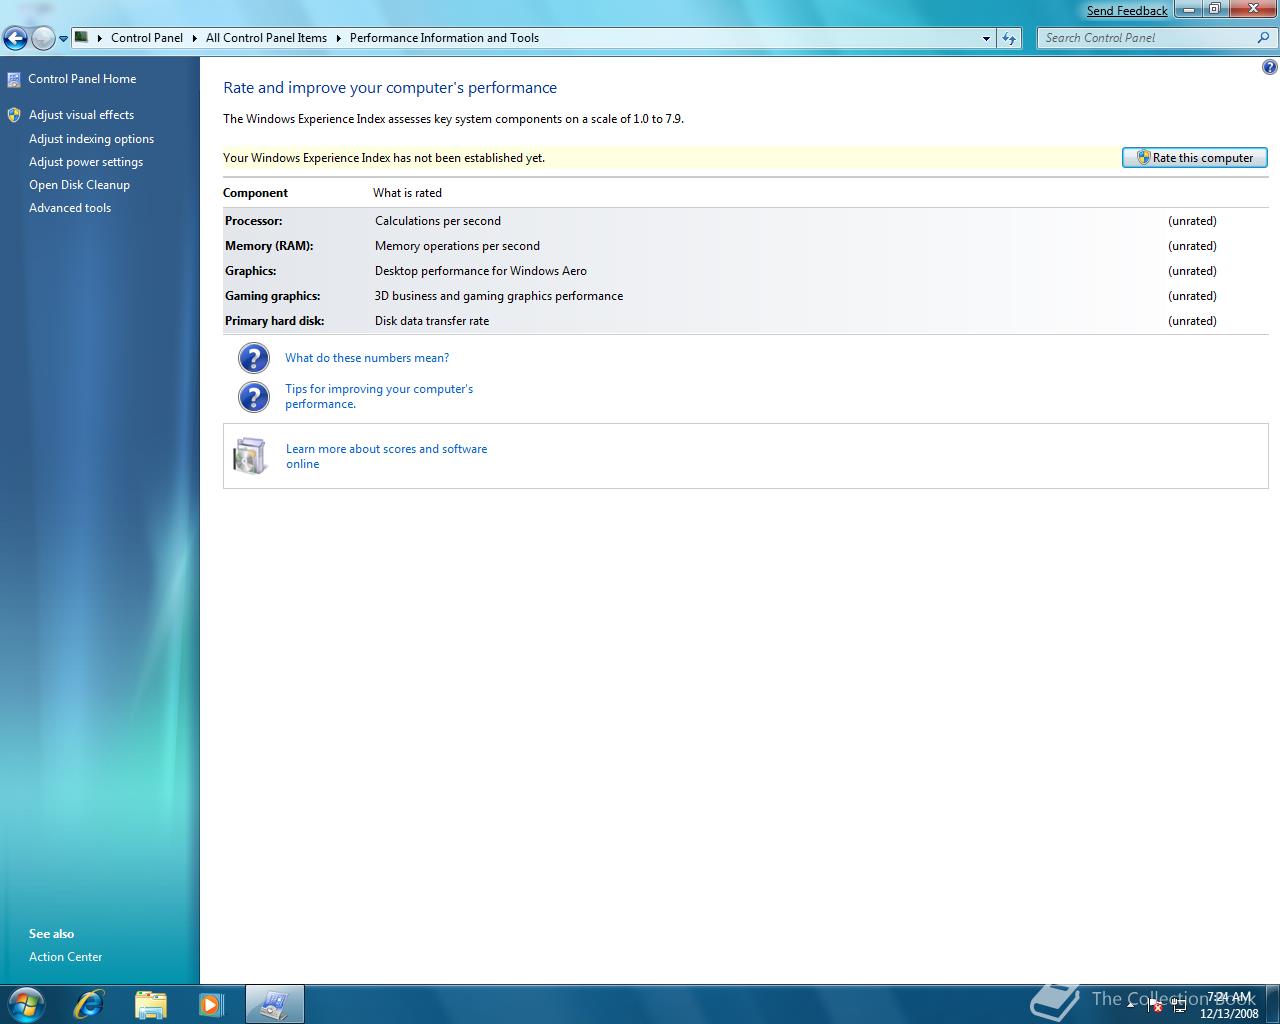Click Rate this computer button
The height and width of the screenshot is (1024, 1280).
[x=1195, y=158]
